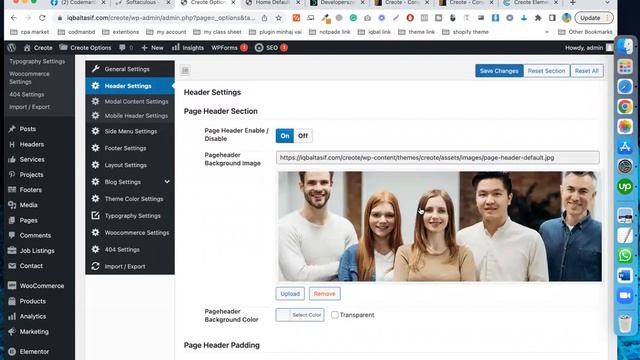Viewport: 640px width, 360px height.
Task: Open Typography Settings in options panel
Action: 130,216
